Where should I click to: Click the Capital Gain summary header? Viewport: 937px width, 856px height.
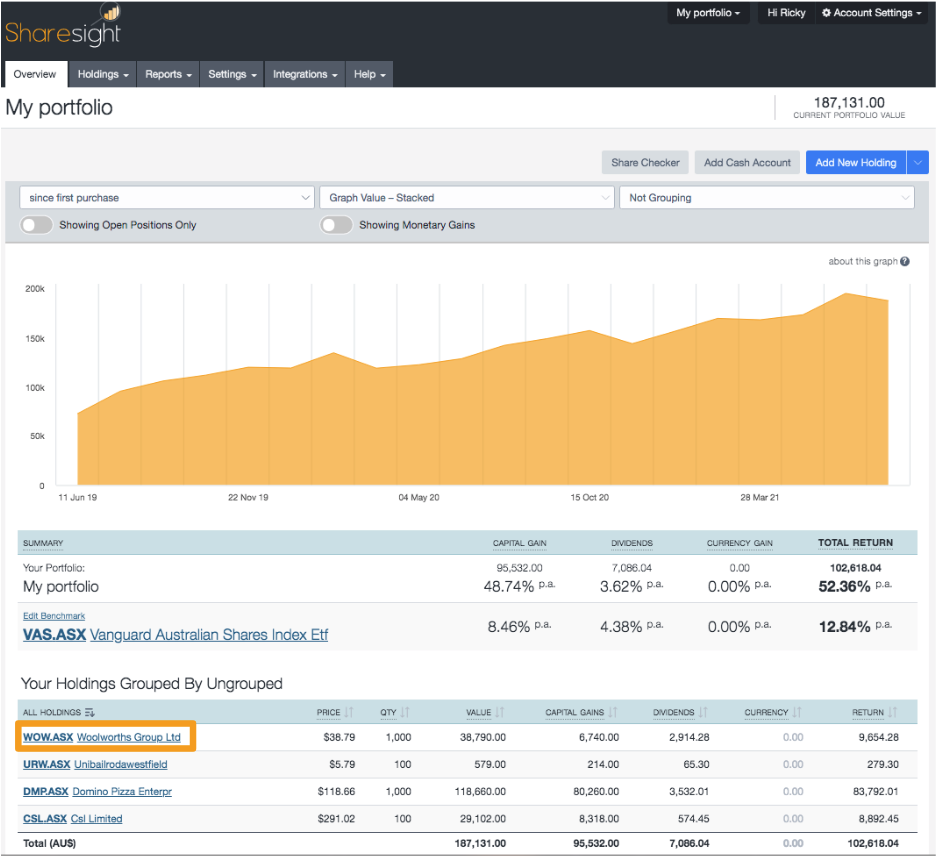pyautogui.click(x=519, y=543)
